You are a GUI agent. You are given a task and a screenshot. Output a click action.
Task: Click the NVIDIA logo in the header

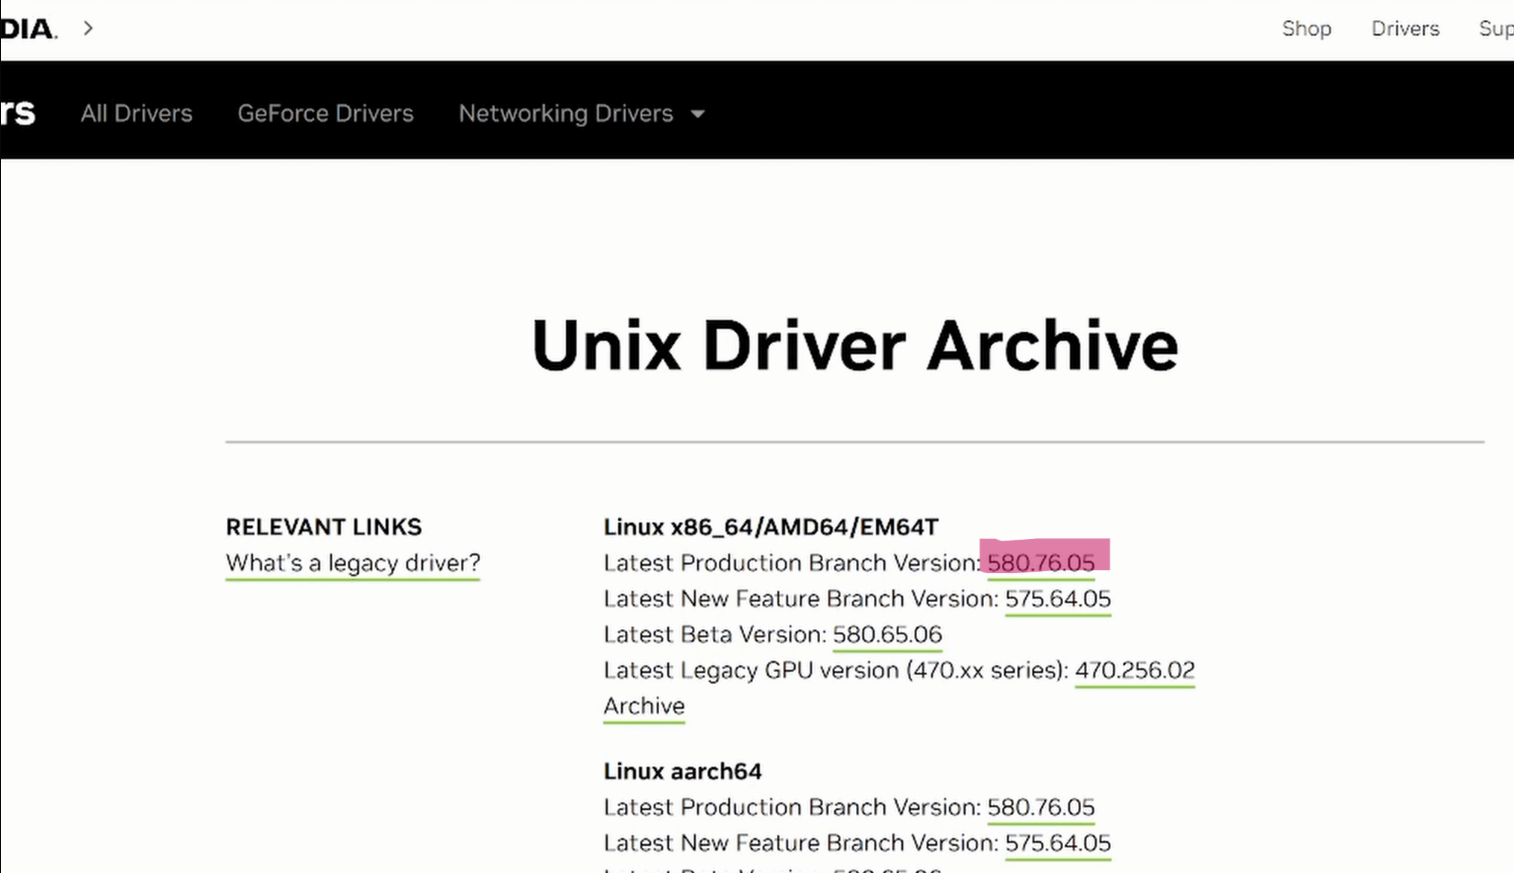point(28,29)
